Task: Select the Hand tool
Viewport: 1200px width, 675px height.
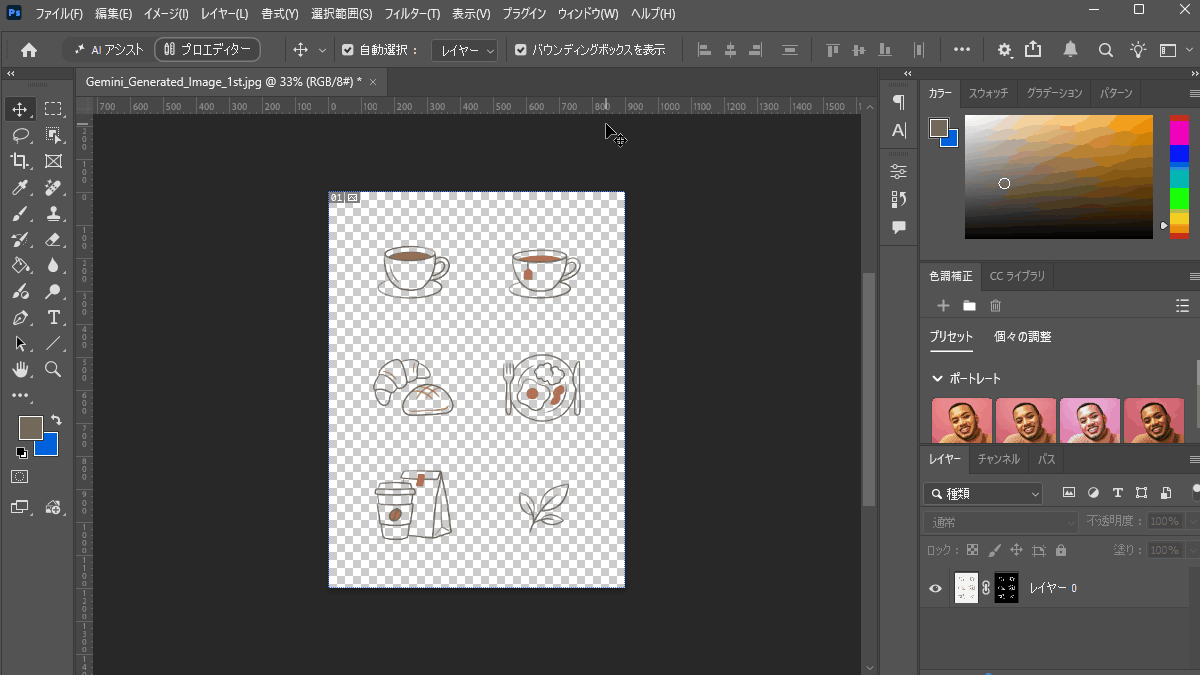Action: point(20,370)
